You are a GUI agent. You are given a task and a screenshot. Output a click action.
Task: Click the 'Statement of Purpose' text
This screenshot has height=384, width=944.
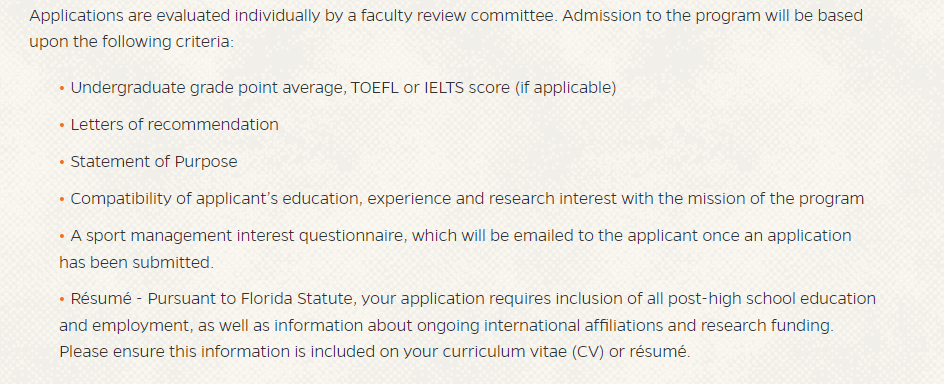pos(154,162)
